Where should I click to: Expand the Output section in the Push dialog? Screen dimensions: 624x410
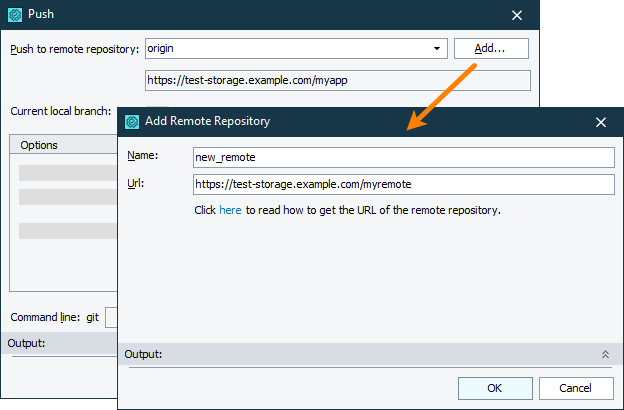pyautogui.click(x=27, y=343)
